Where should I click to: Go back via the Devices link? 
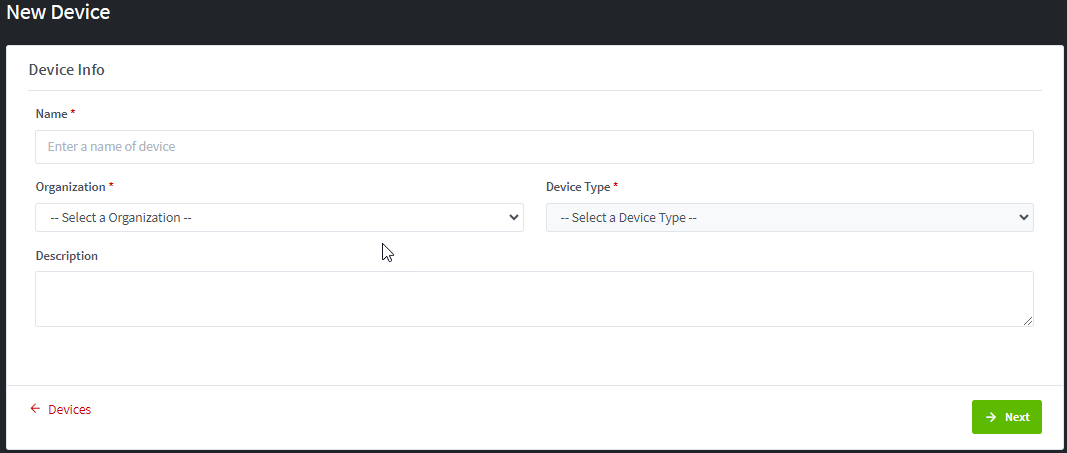[x=69, y=409]
